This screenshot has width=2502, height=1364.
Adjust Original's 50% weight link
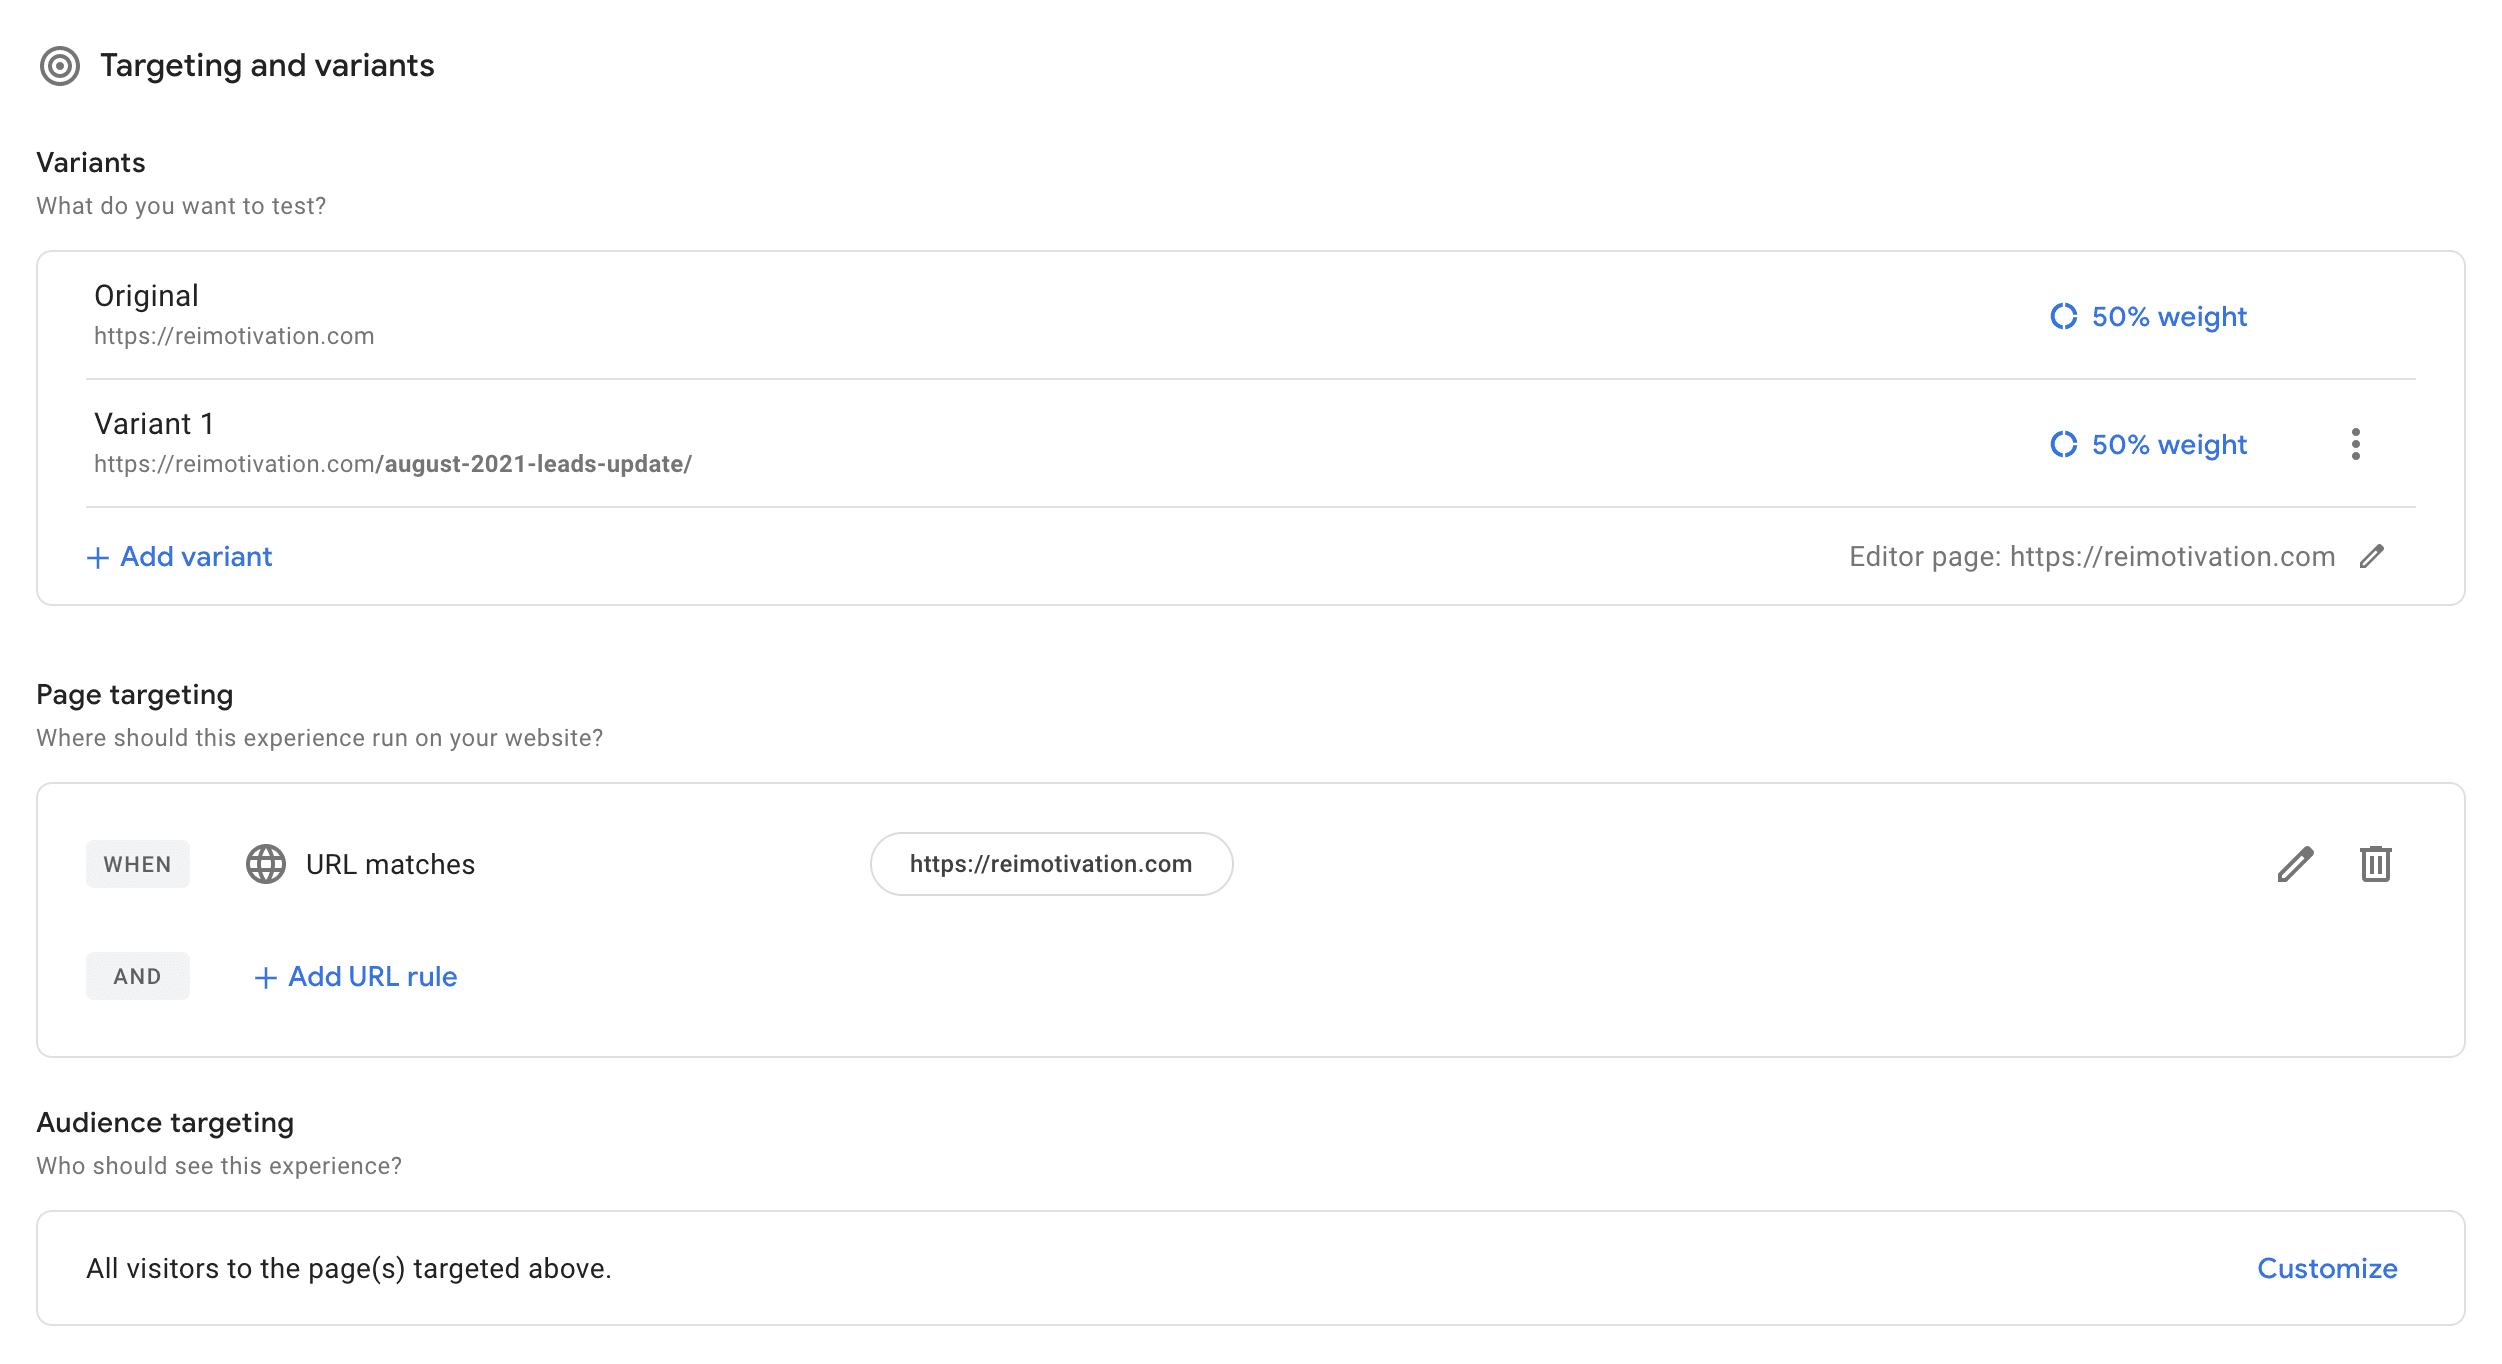tap(2168, 317)
